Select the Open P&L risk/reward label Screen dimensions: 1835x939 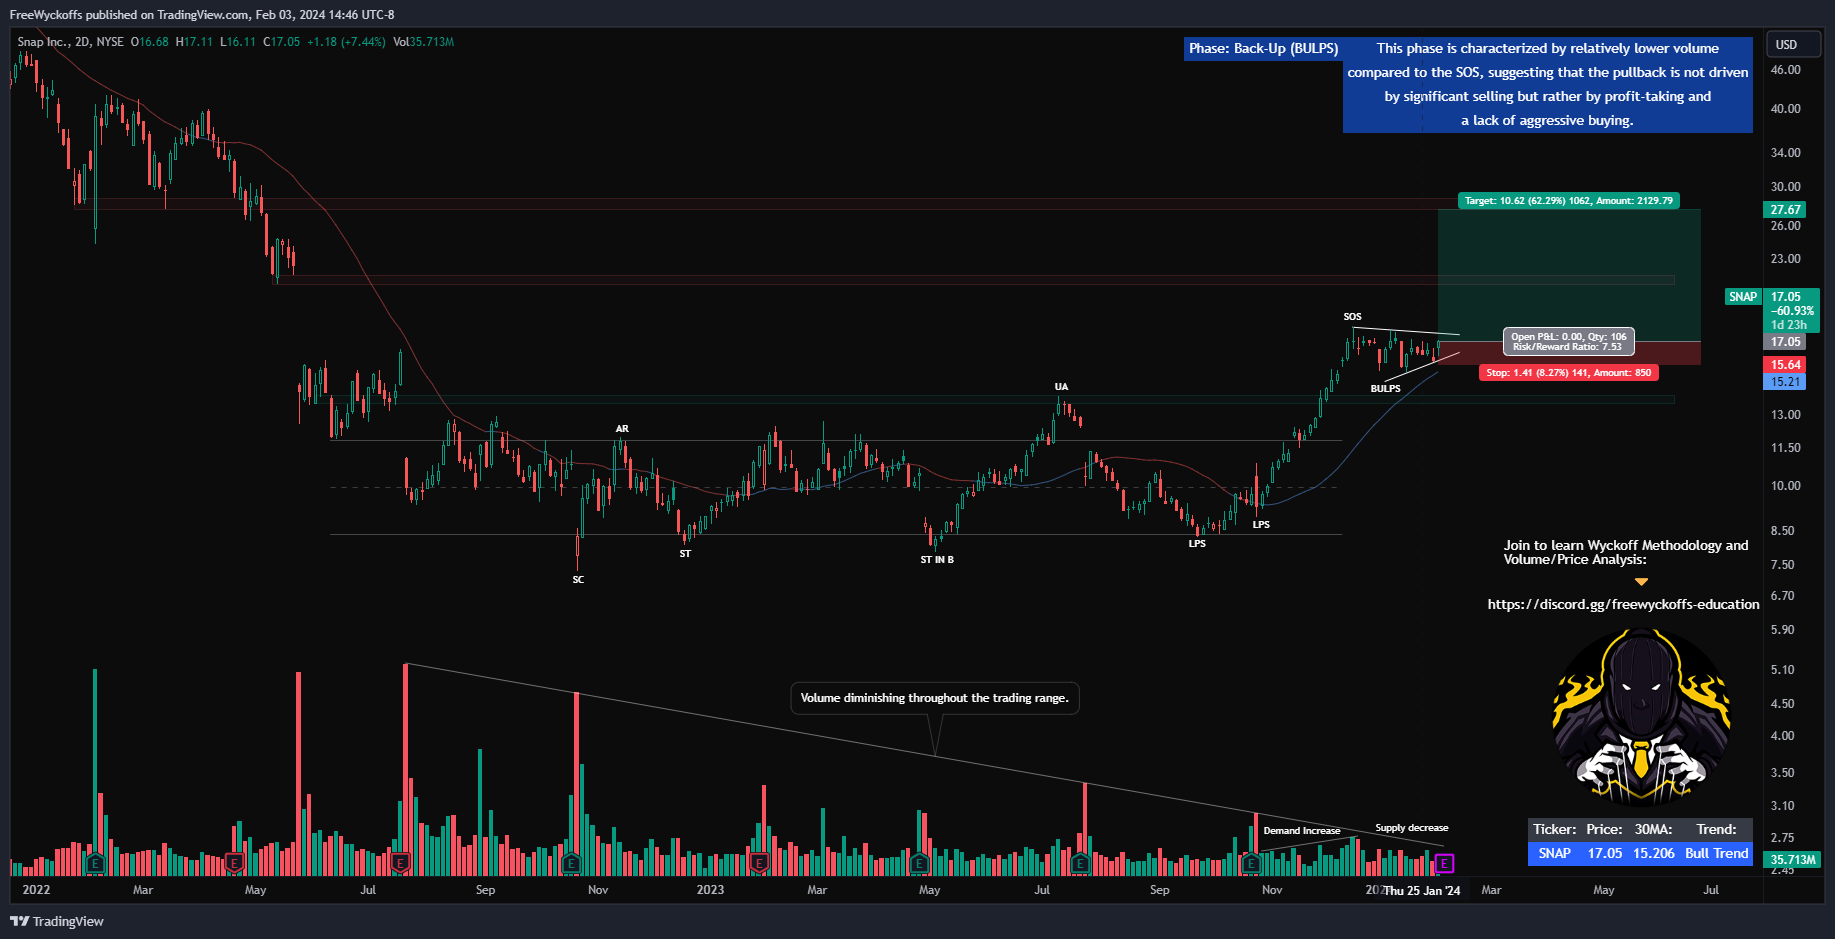tap(1569, 342)
